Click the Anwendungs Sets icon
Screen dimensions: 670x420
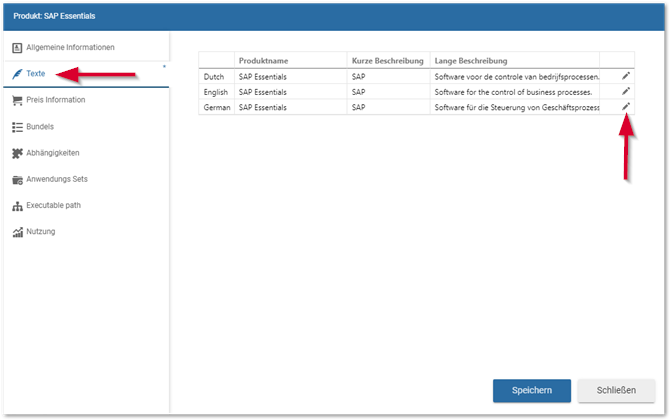(17, 180)
